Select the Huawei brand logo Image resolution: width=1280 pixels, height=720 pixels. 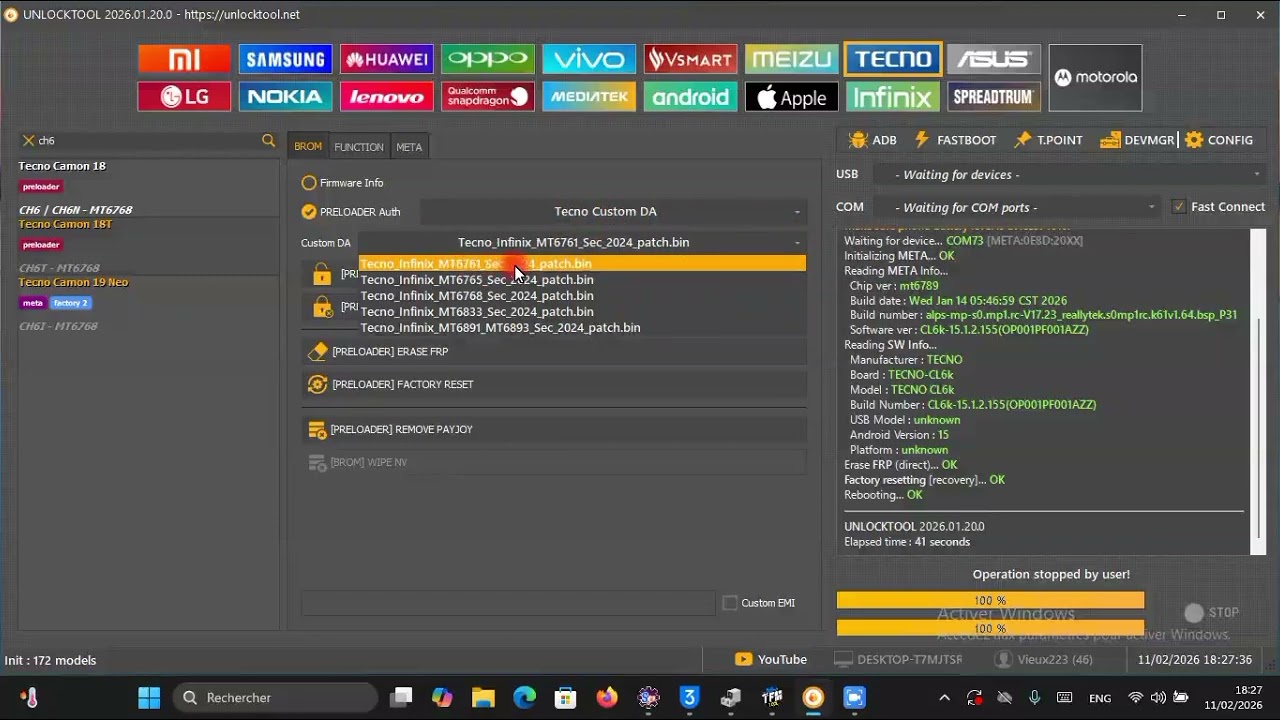point(387,59)
